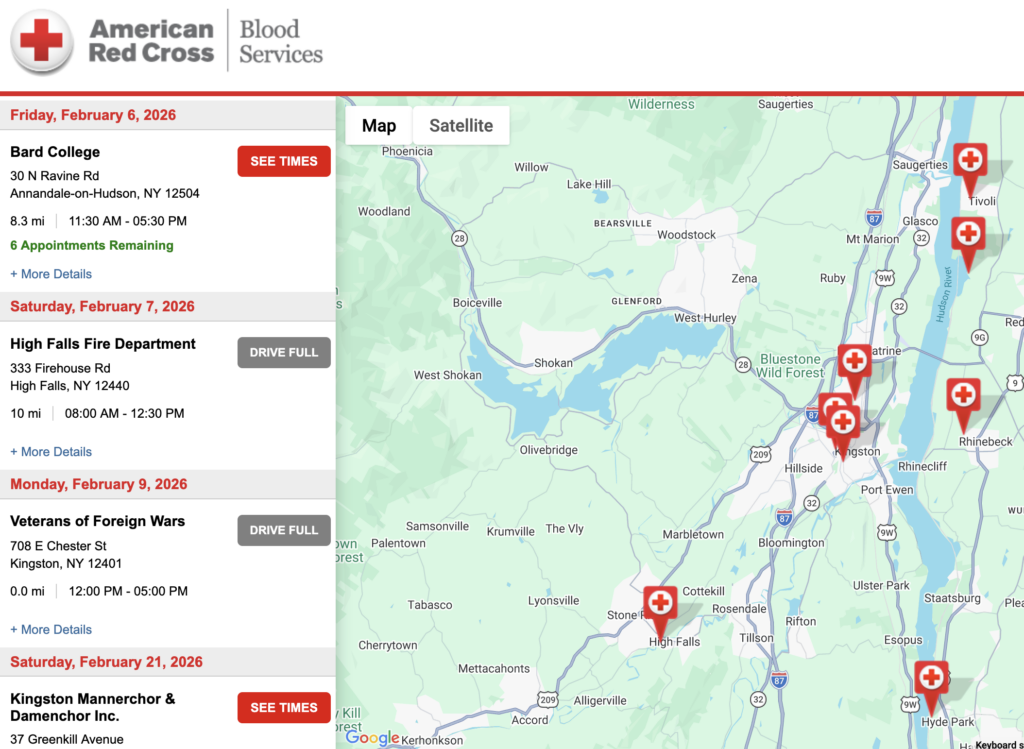
Task: Expand More Details for Bard College
Action: (x=50, y=273)
